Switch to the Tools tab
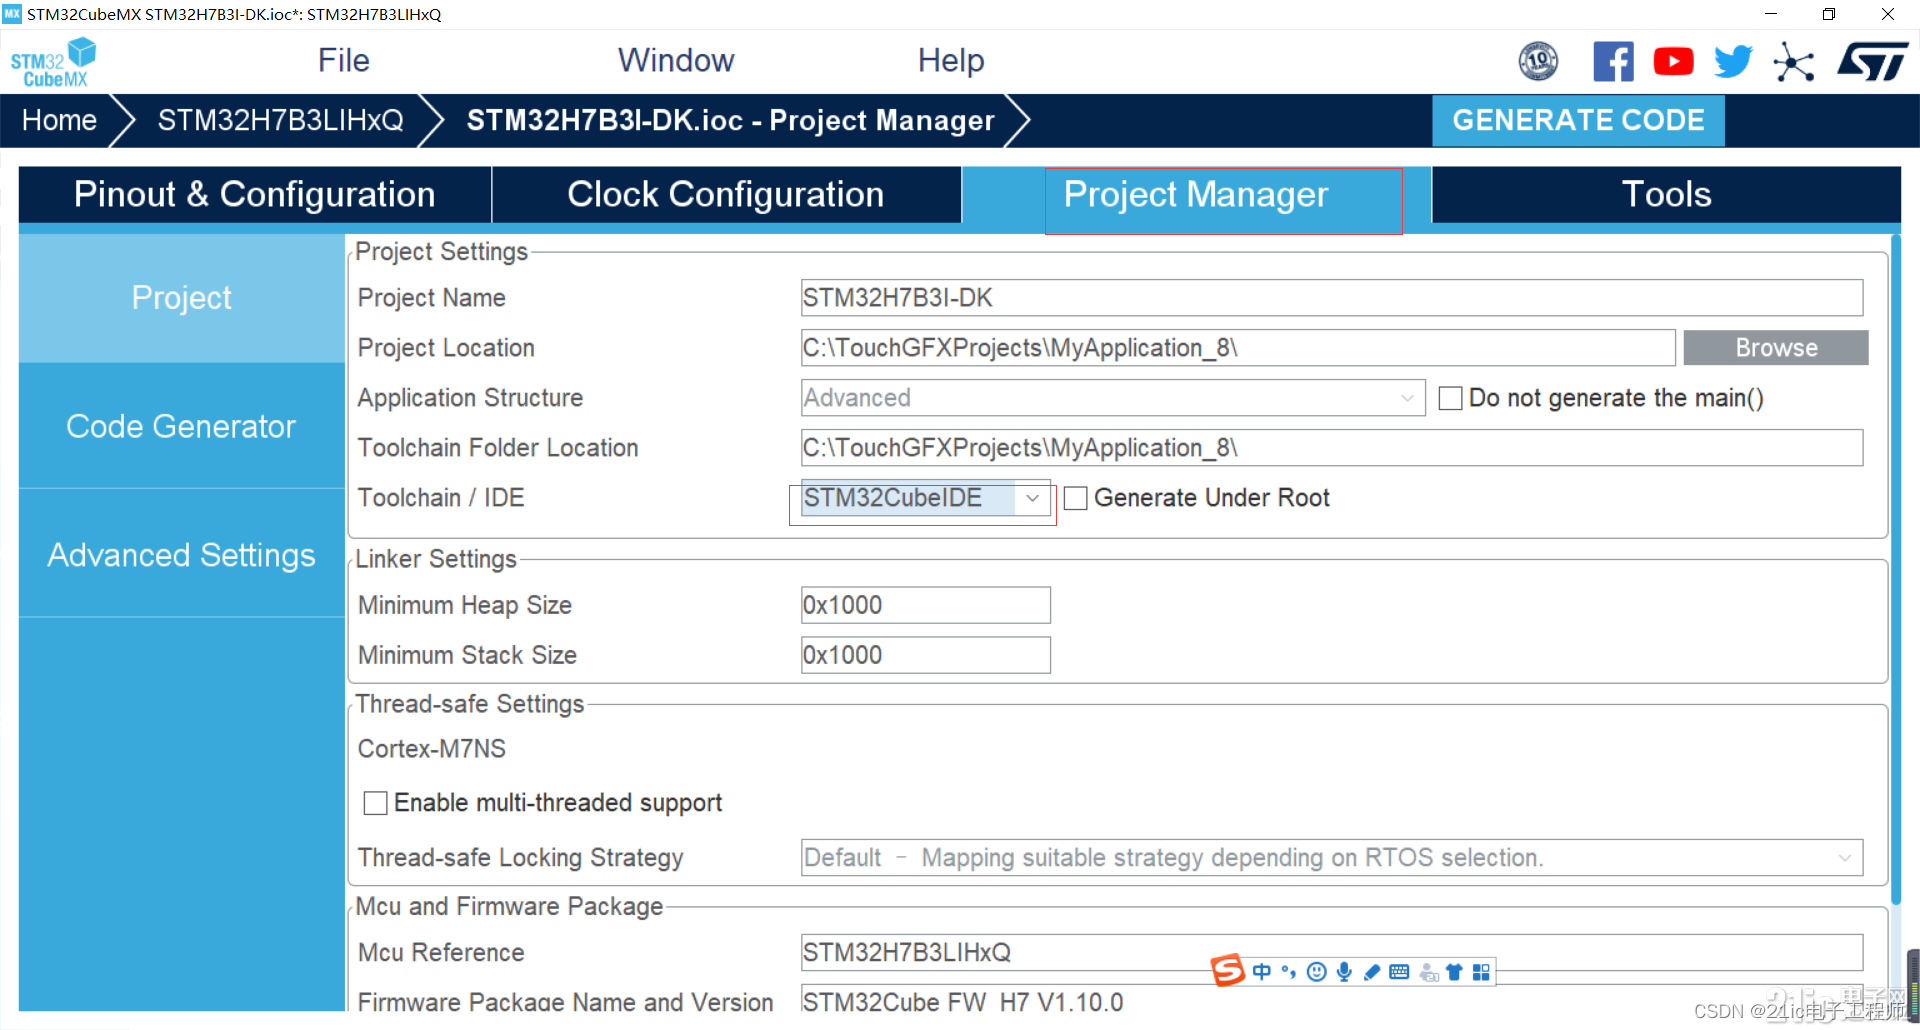 pyautogui.click(x=1666, y=194)
